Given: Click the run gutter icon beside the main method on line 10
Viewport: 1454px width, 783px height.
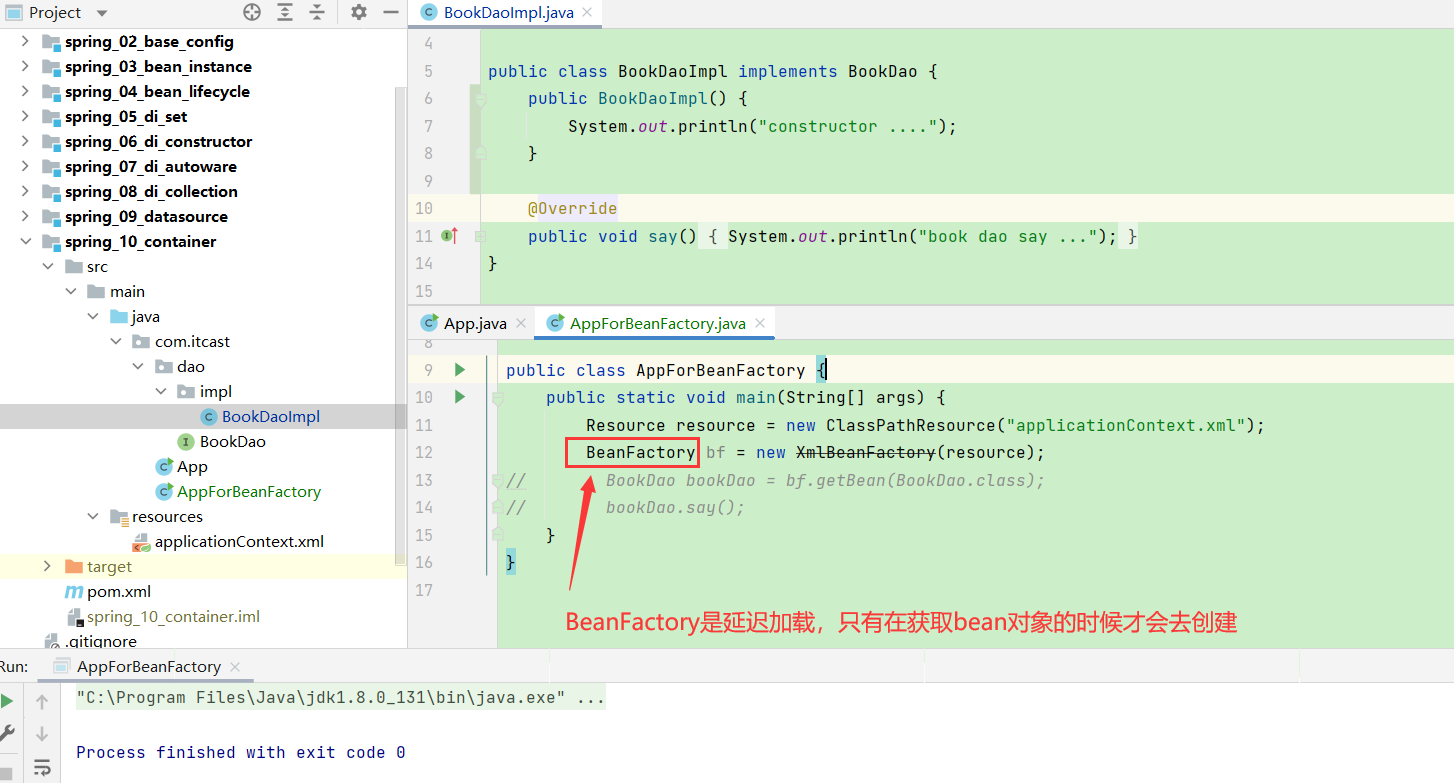Looking at the screenshot, I should coord(459,397).
